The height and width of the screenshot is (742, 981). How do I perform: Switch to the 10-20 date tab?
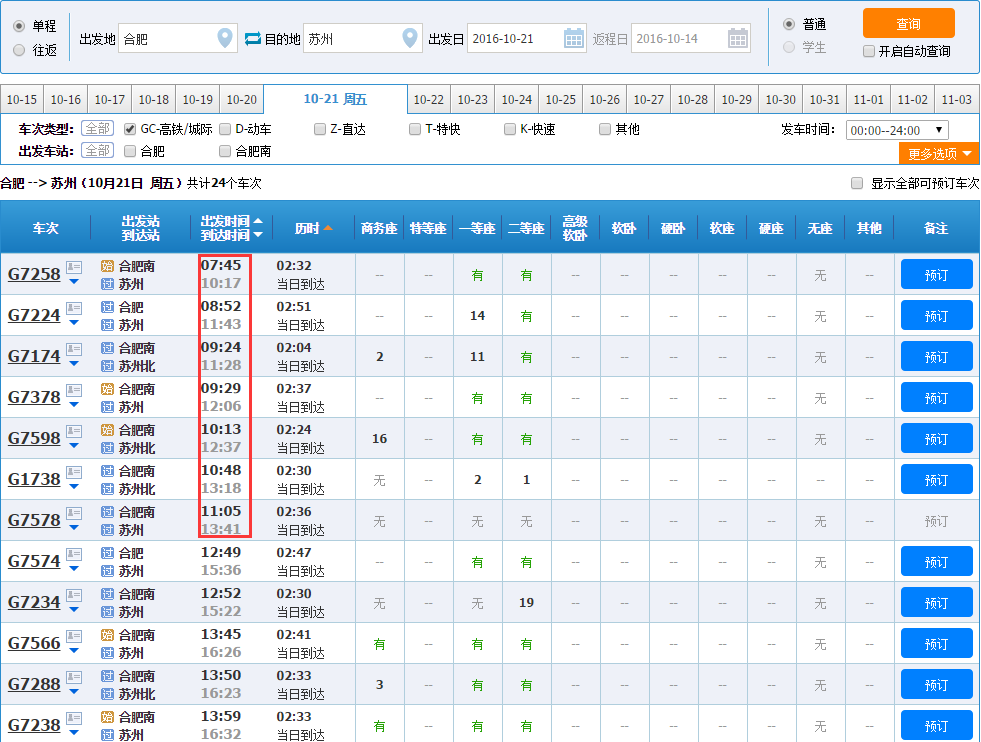coord(241,99)
